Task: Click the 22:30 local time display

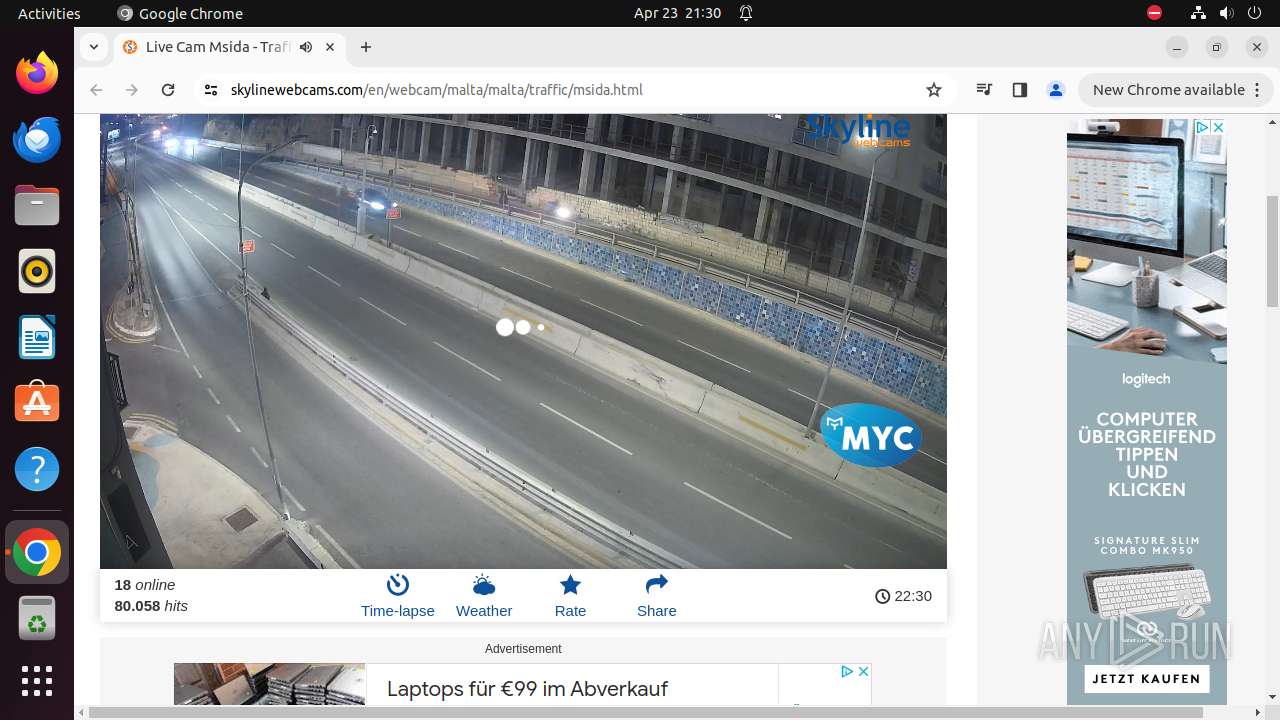Action: click(x=903, y=596)
